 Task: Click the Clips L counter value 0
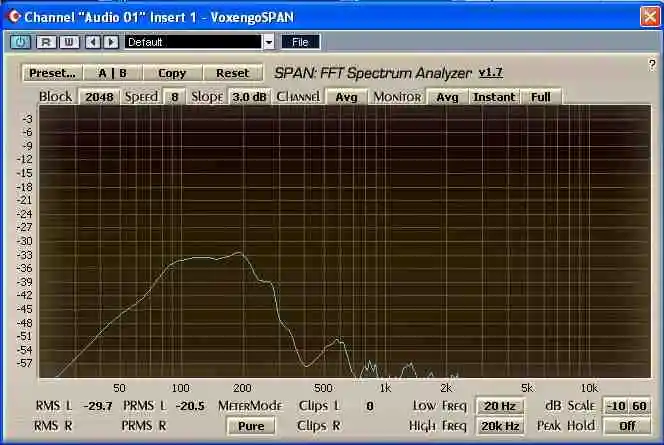click(x=370, y=406)
